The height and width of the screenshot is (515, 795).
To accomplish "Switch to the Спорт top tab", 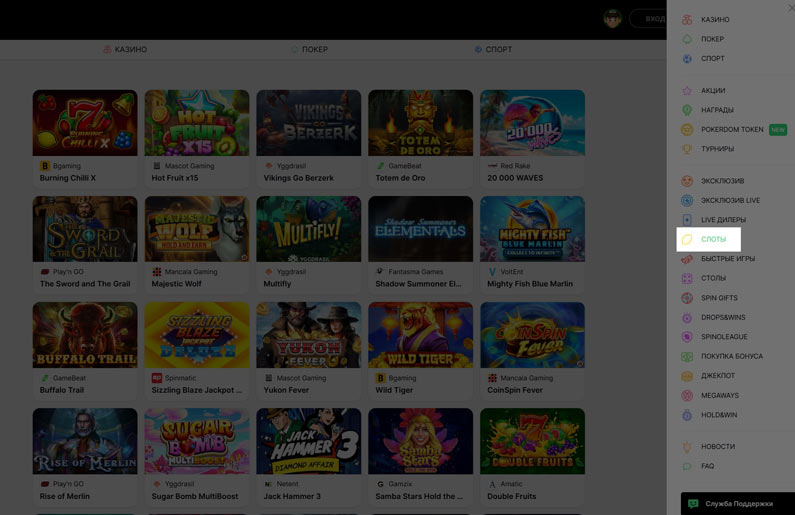I will click(x=493, y=49).
